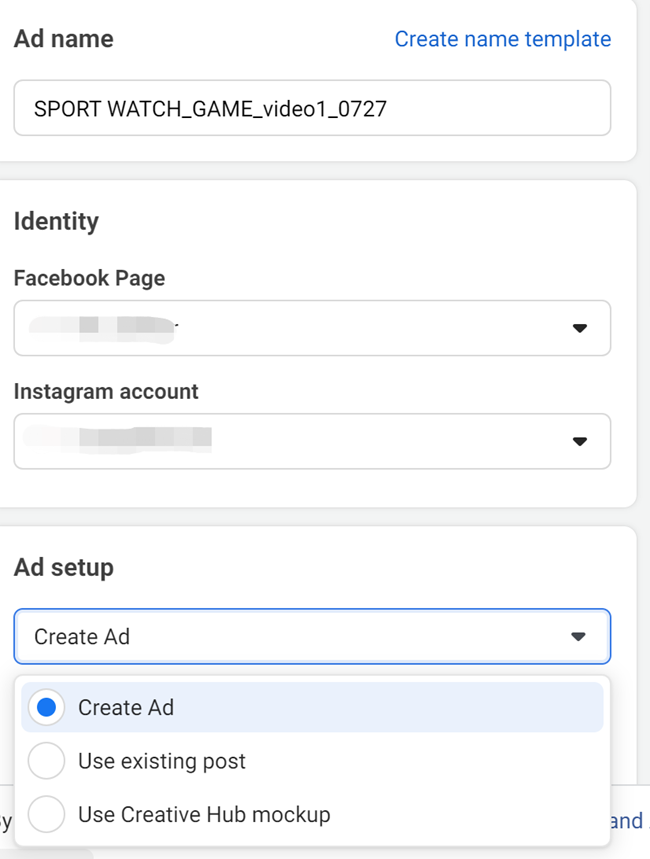Focus the Ad name text field

click(311, 108)
